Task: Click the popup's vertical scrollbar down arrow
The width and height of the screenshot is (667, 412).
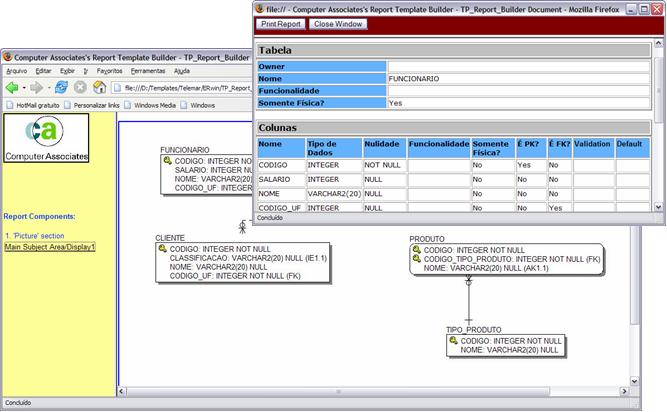Action: pos(658,205)
